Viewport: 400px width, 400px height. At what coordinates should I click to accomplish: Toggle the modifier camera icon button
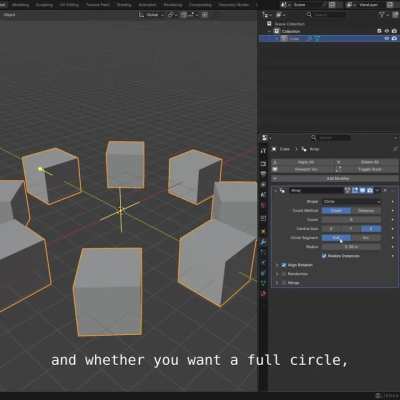click(x=370, y=190)
